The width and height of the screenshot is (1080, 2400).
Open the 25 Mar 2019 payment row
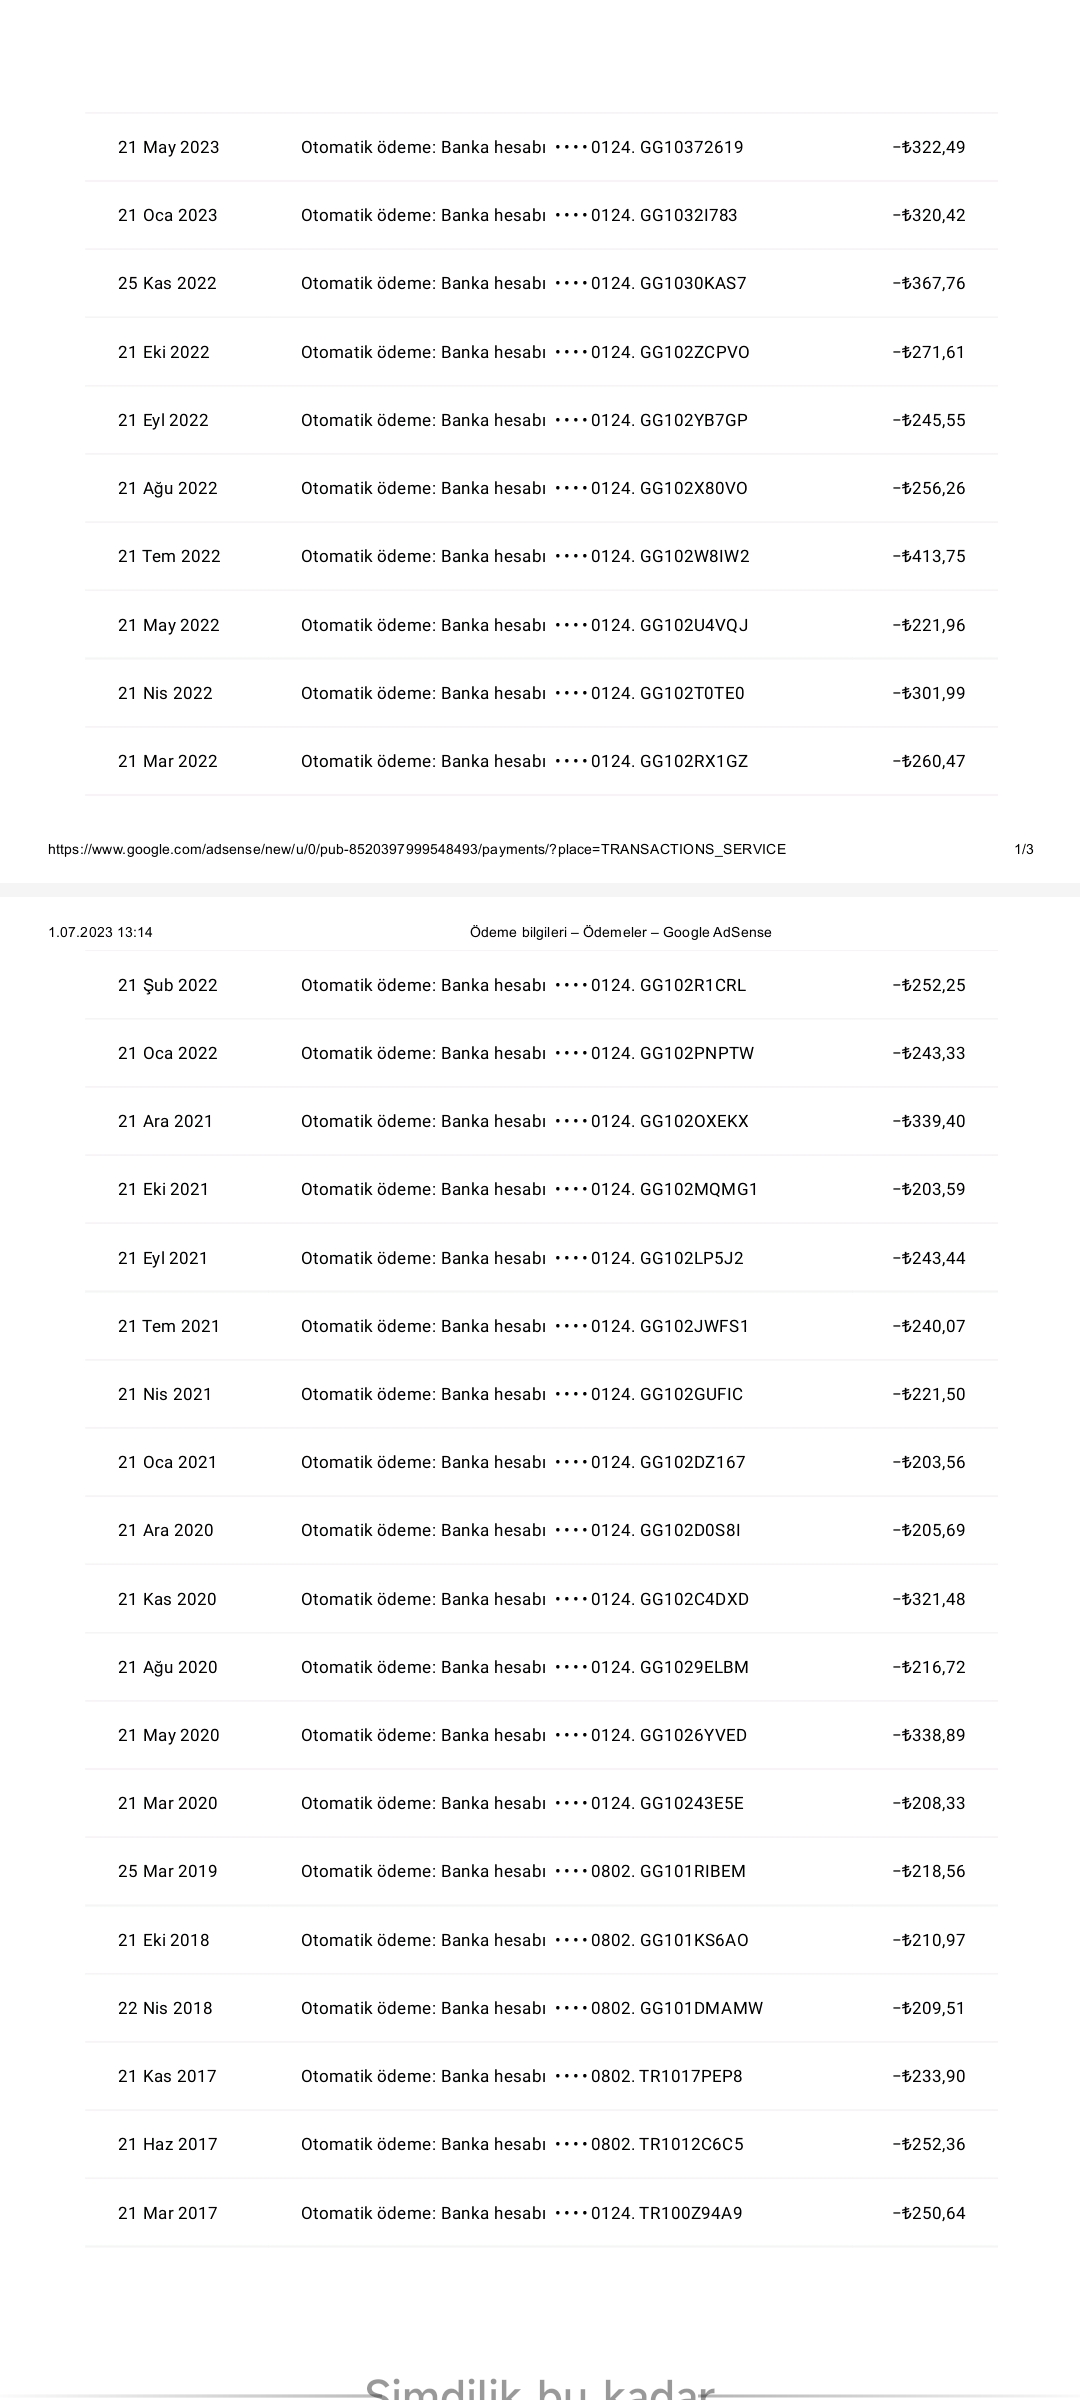click(x=541, y=1872)
